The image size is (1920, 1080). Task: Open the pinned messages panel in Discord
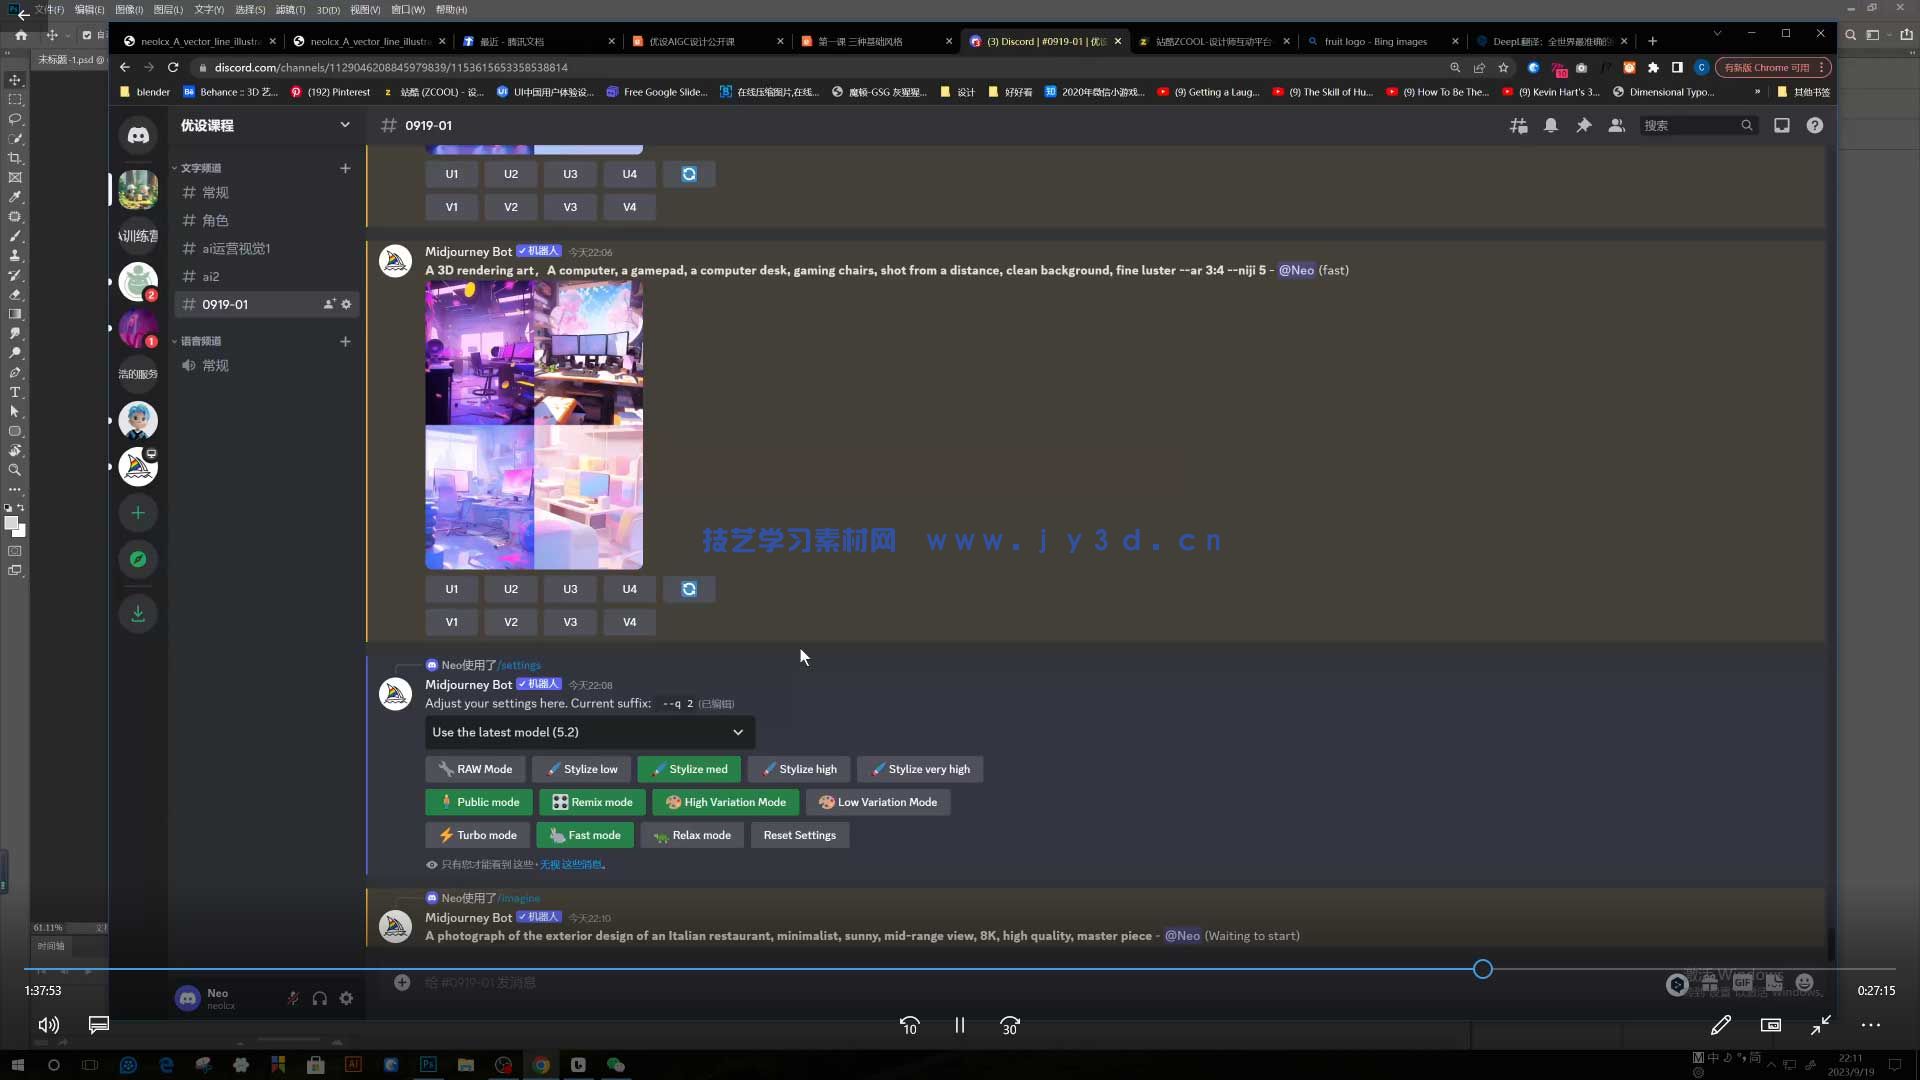[1584, 125]
